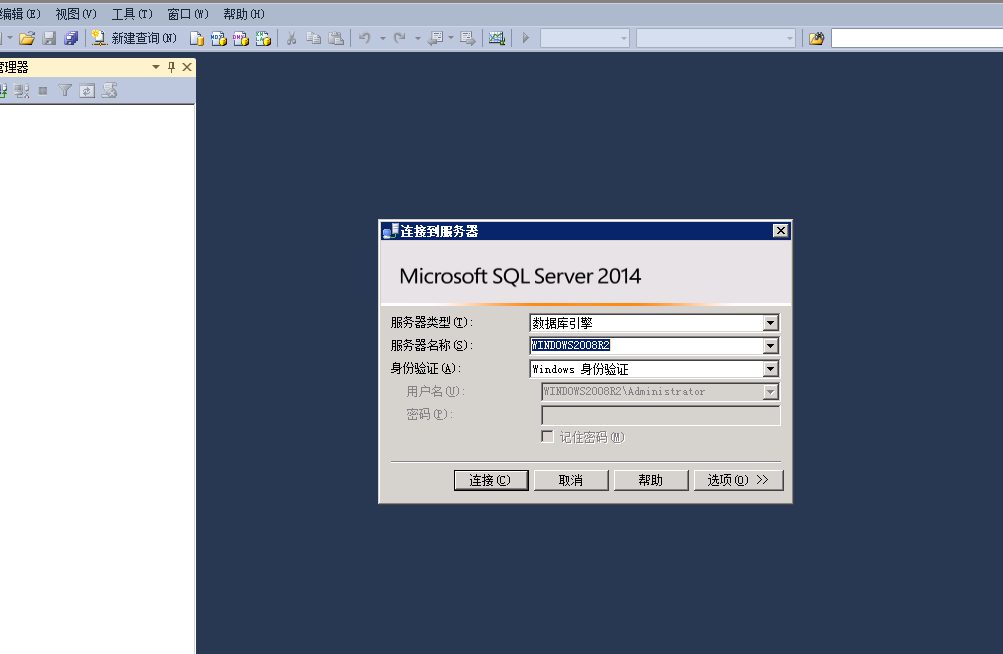Expand the 服务器名称 server name dropdown
The width and height of the screenshot is (1003, 654).
pyautogui.click(x=770, y=345)
